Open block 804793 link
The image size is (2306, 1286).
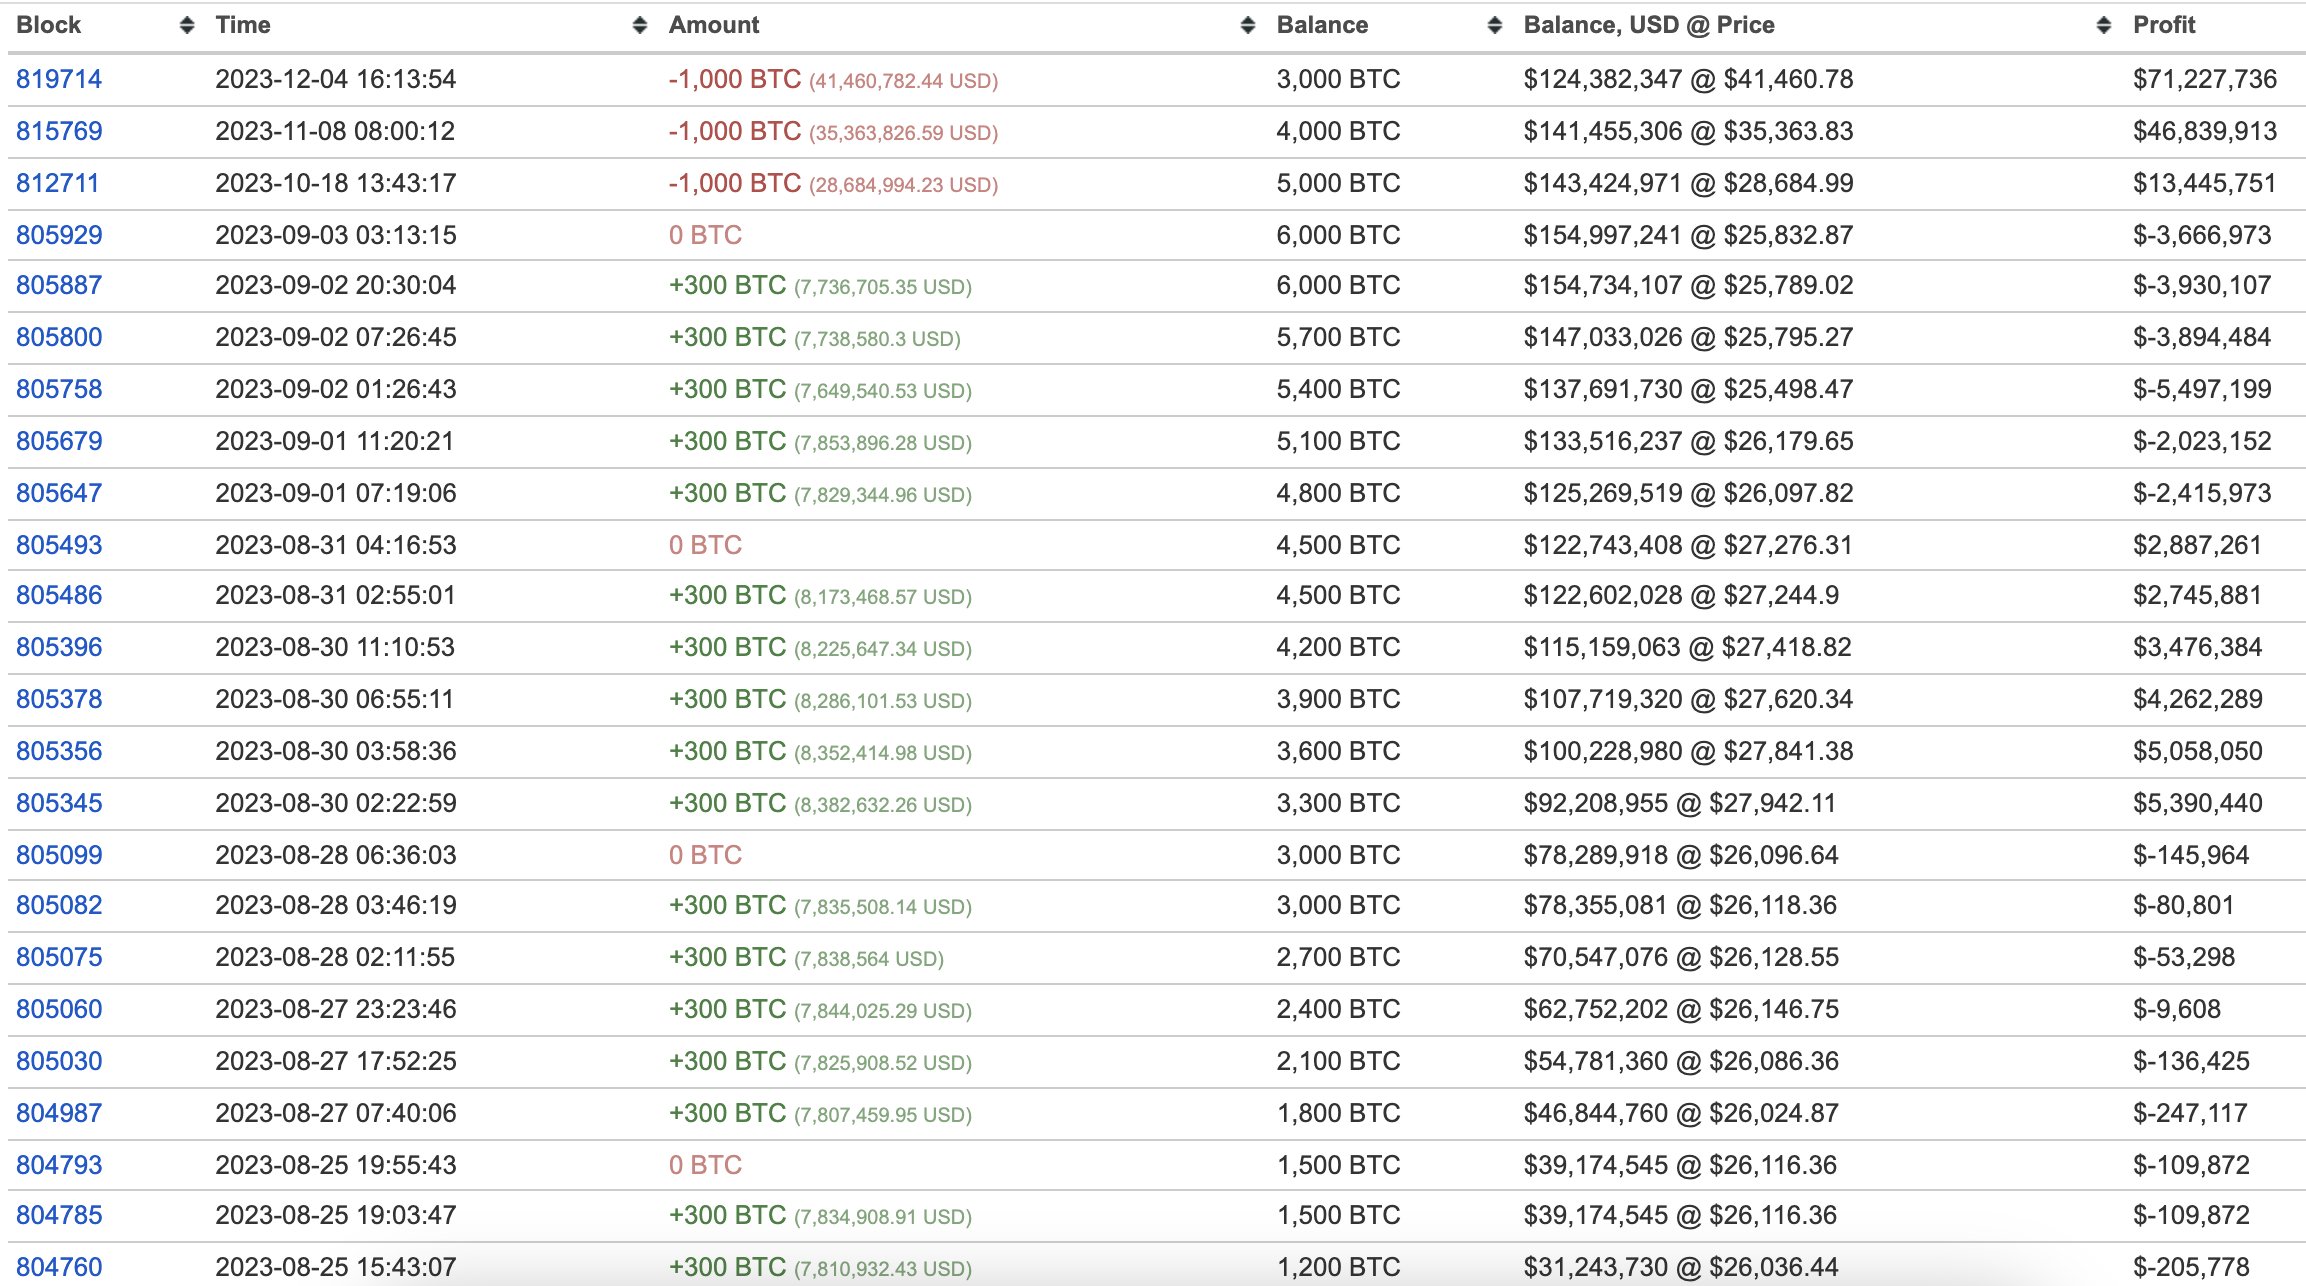pyautogui.click(x=59, y=1165)
